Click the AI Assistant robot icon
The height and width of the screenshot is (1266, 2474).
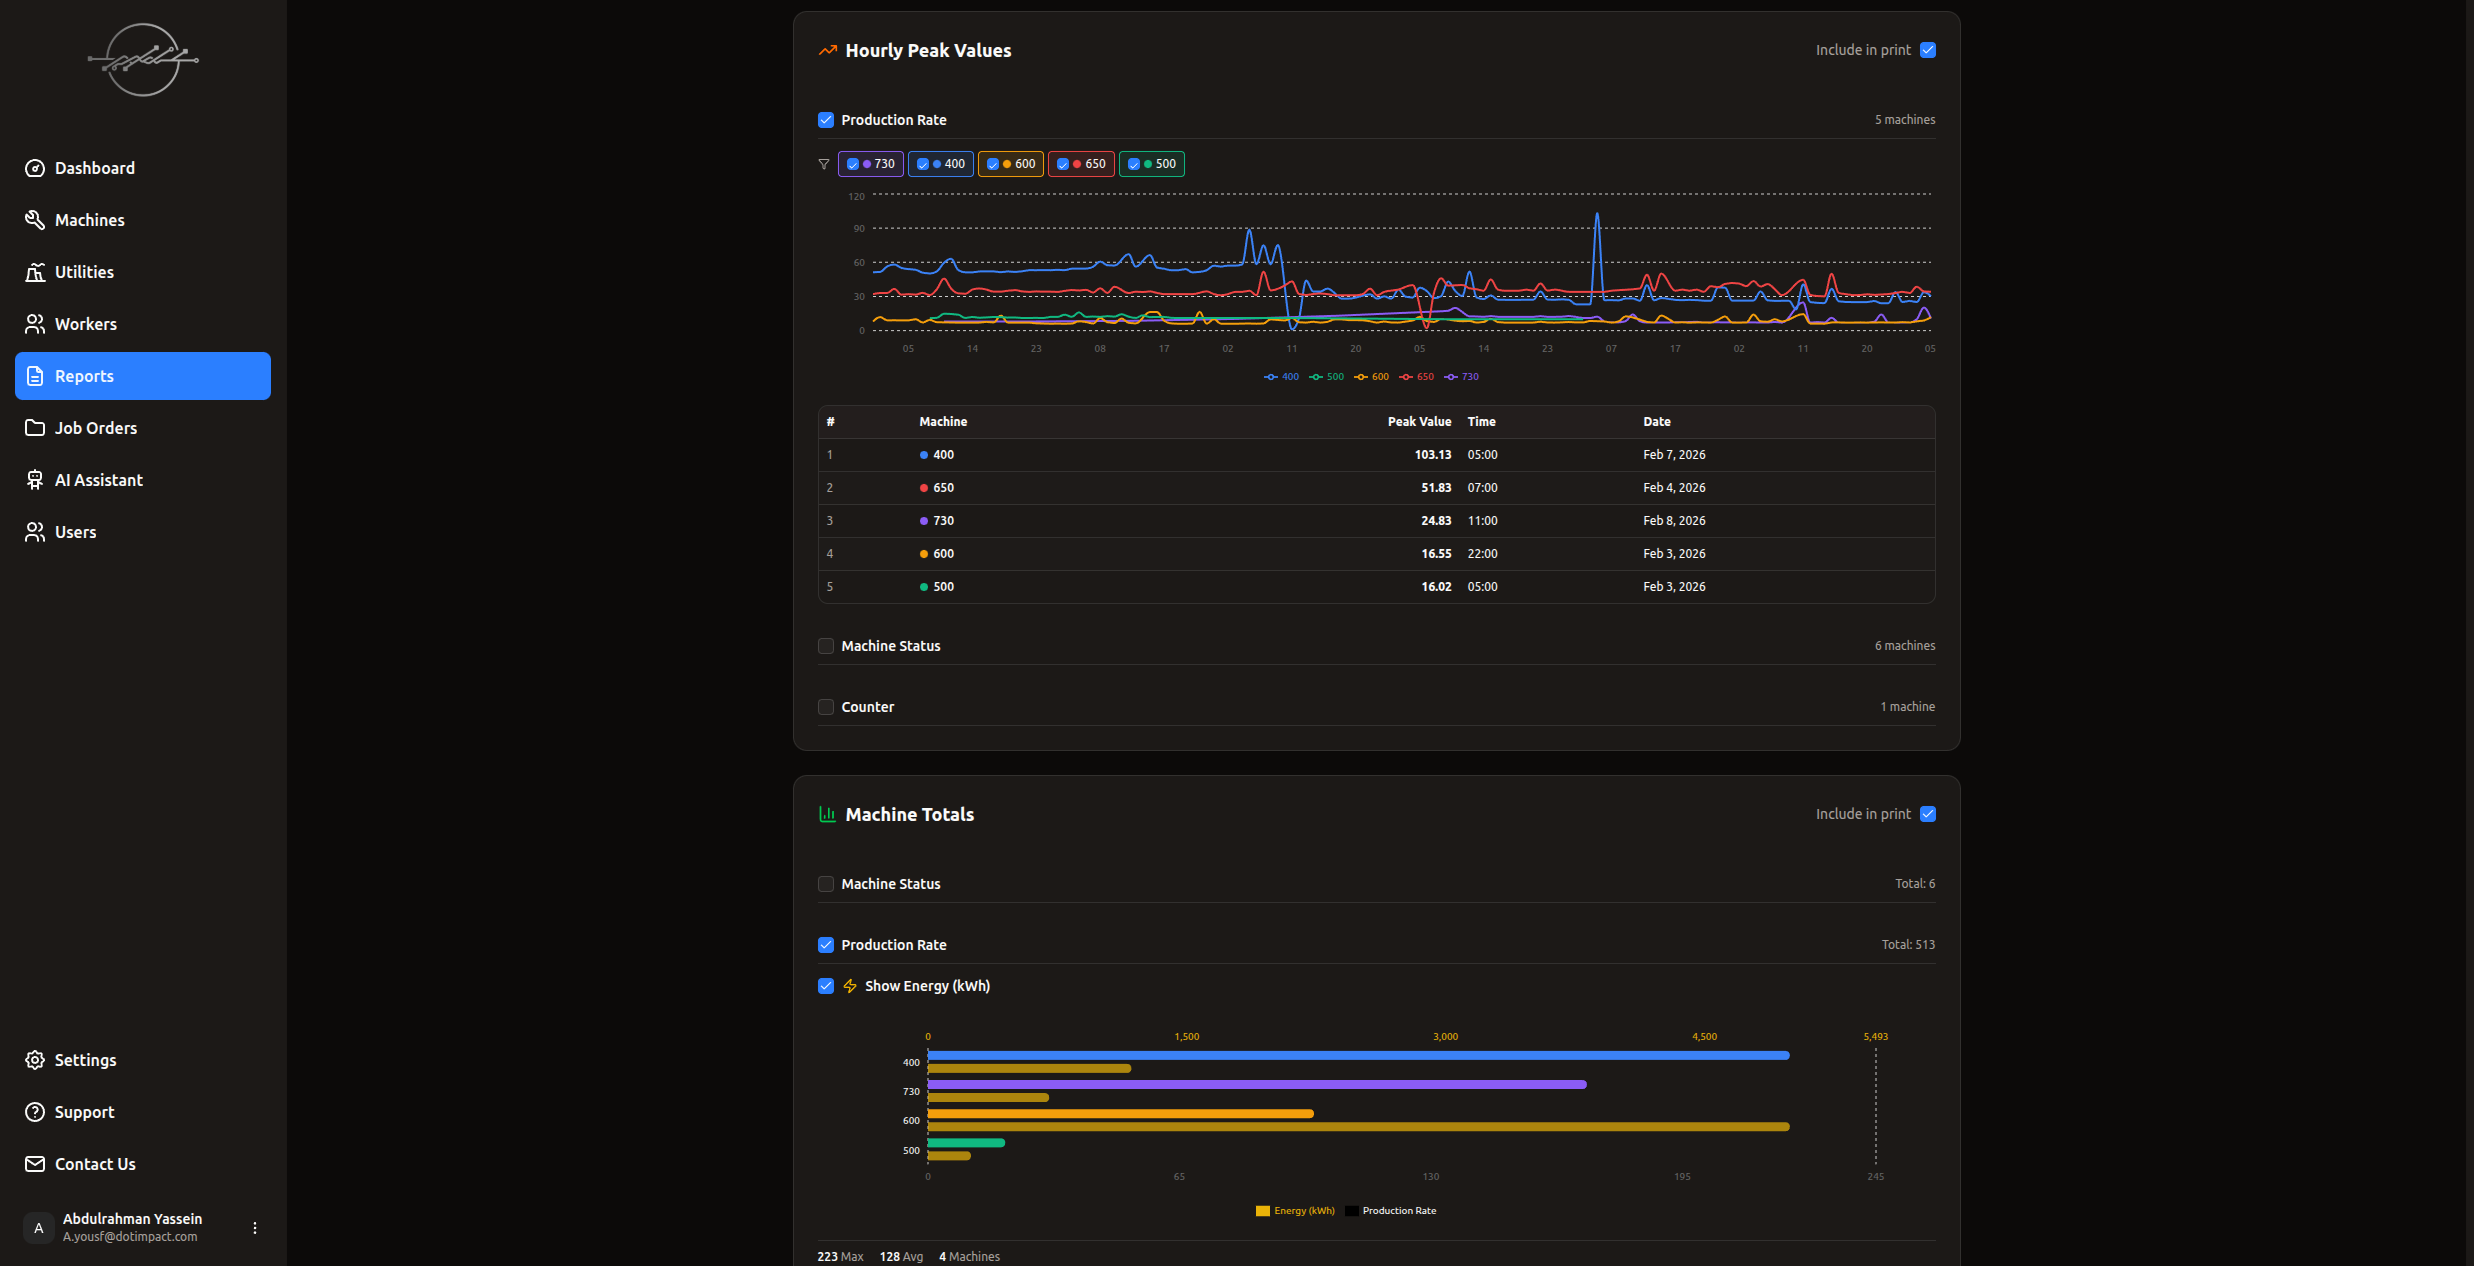35,480
